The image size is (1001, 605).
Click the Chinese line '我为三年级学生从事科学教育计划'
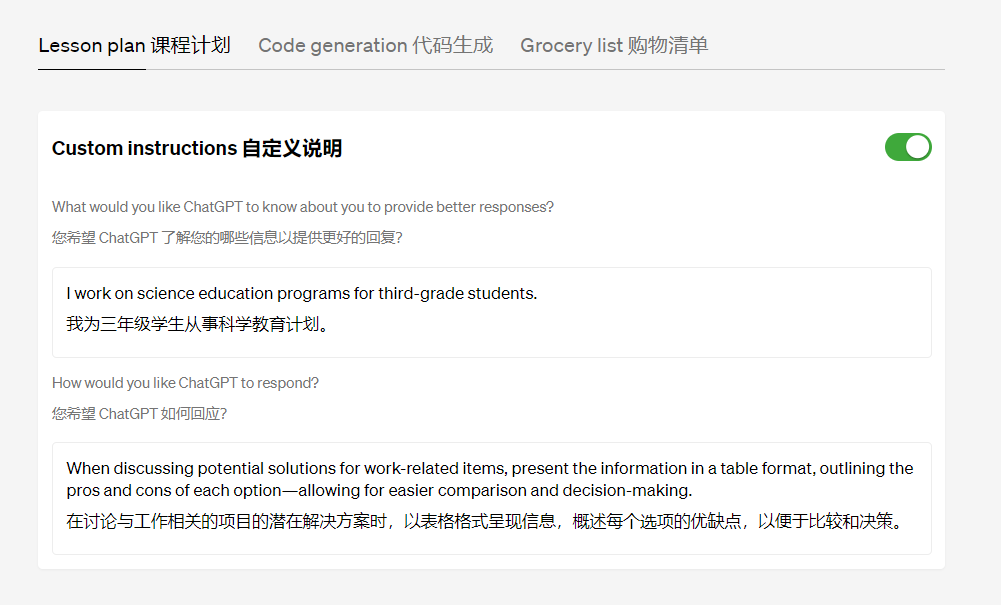coord(196,325)
